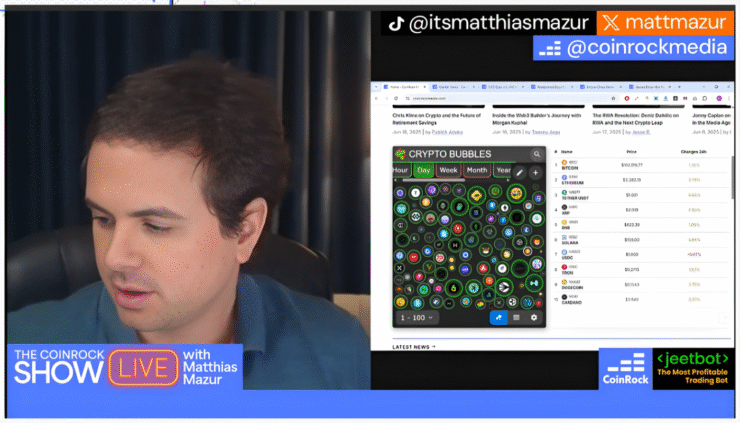Reload the browser page
740x423 pixels.
[x=395, y=99]
